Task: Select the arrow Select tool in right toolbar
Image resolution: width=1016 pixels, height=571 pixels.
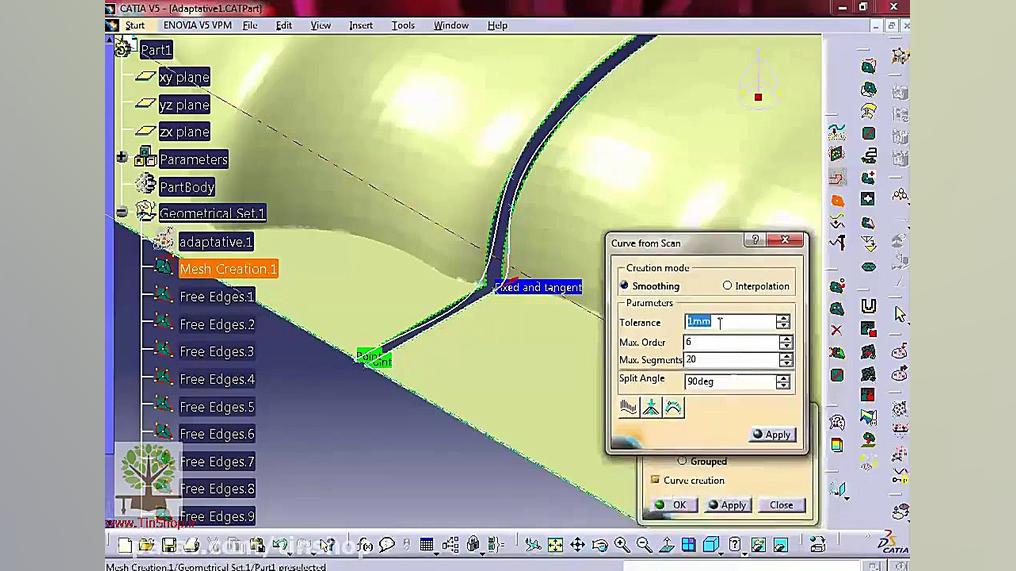Action: point(900,314)
